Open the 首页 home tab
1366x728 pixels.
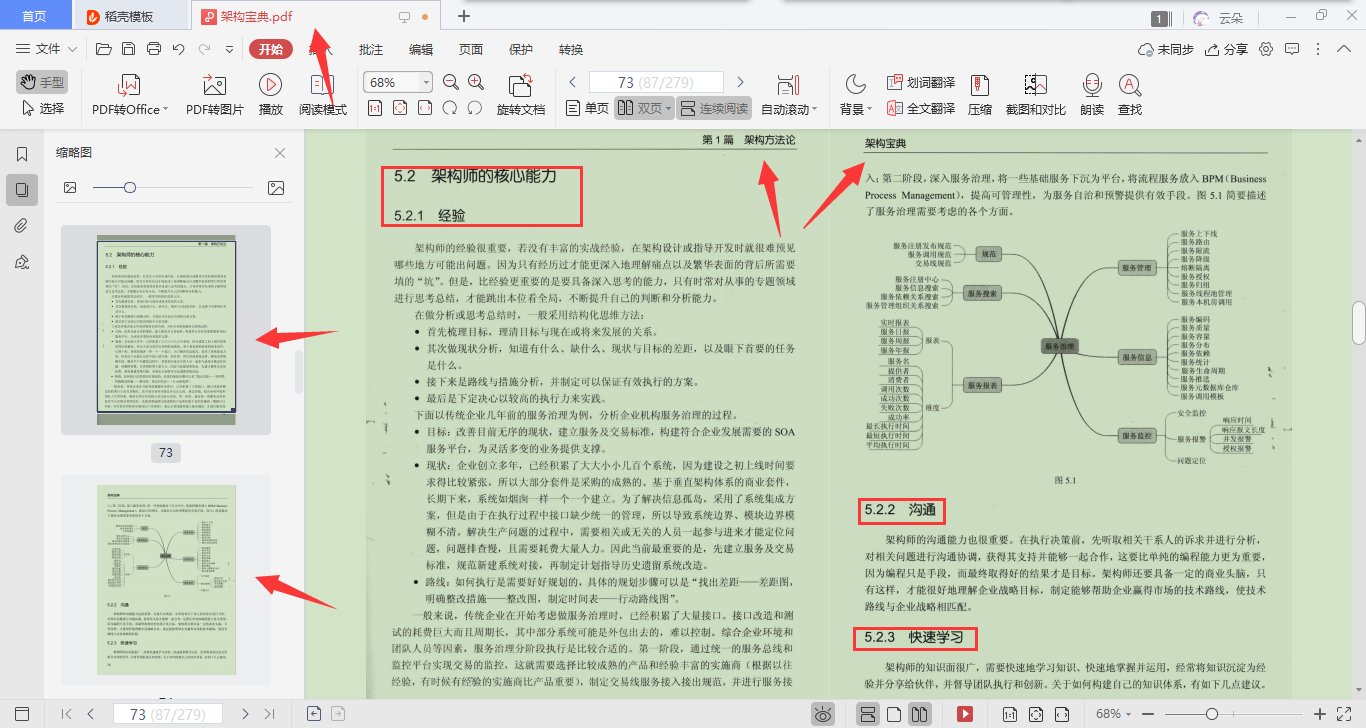34,16
